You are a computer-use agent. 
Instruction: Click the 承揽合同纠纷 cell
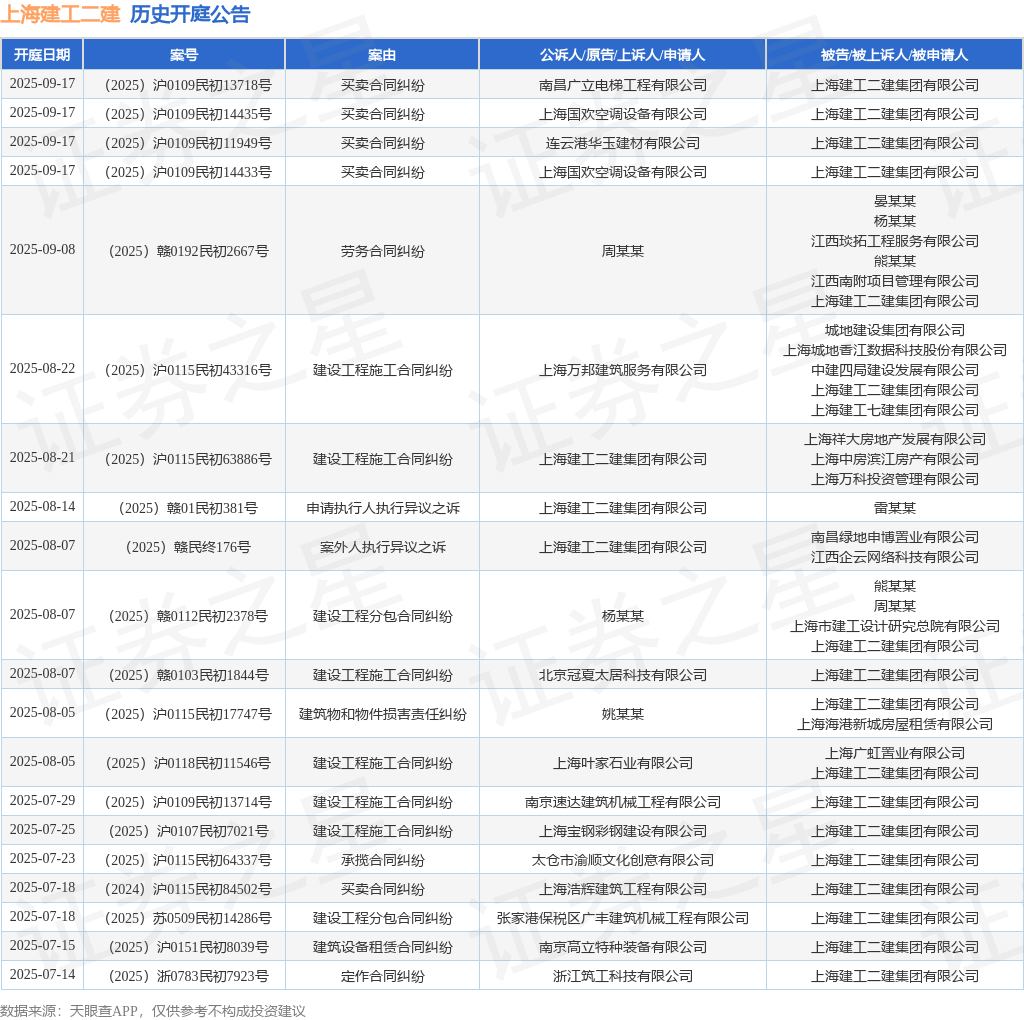pyautogui.click(x=382, y=860)
